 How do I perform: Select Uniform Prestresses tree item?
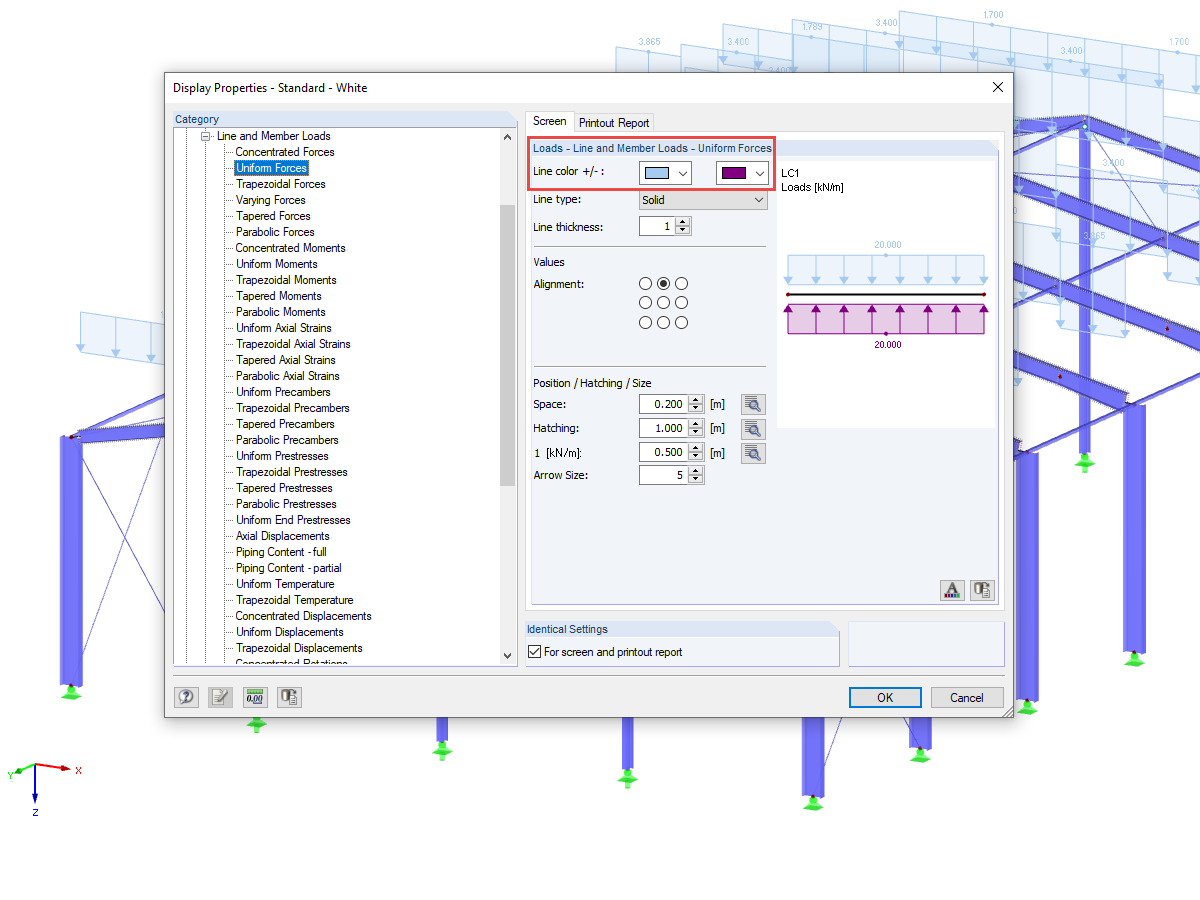pyautogui.click(x=282, y=456)
